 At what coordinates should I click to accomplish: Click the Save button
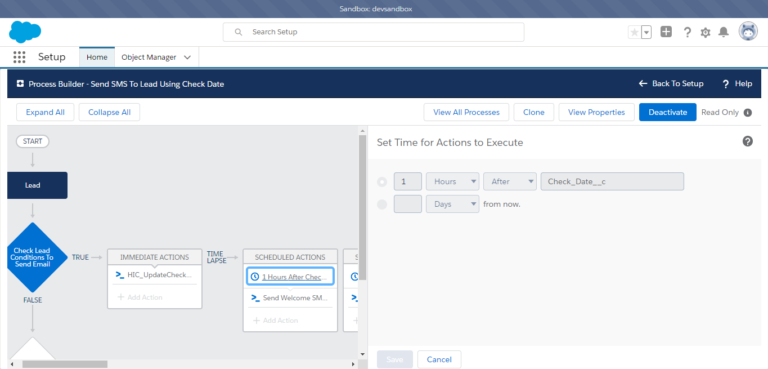pos(395,360)
